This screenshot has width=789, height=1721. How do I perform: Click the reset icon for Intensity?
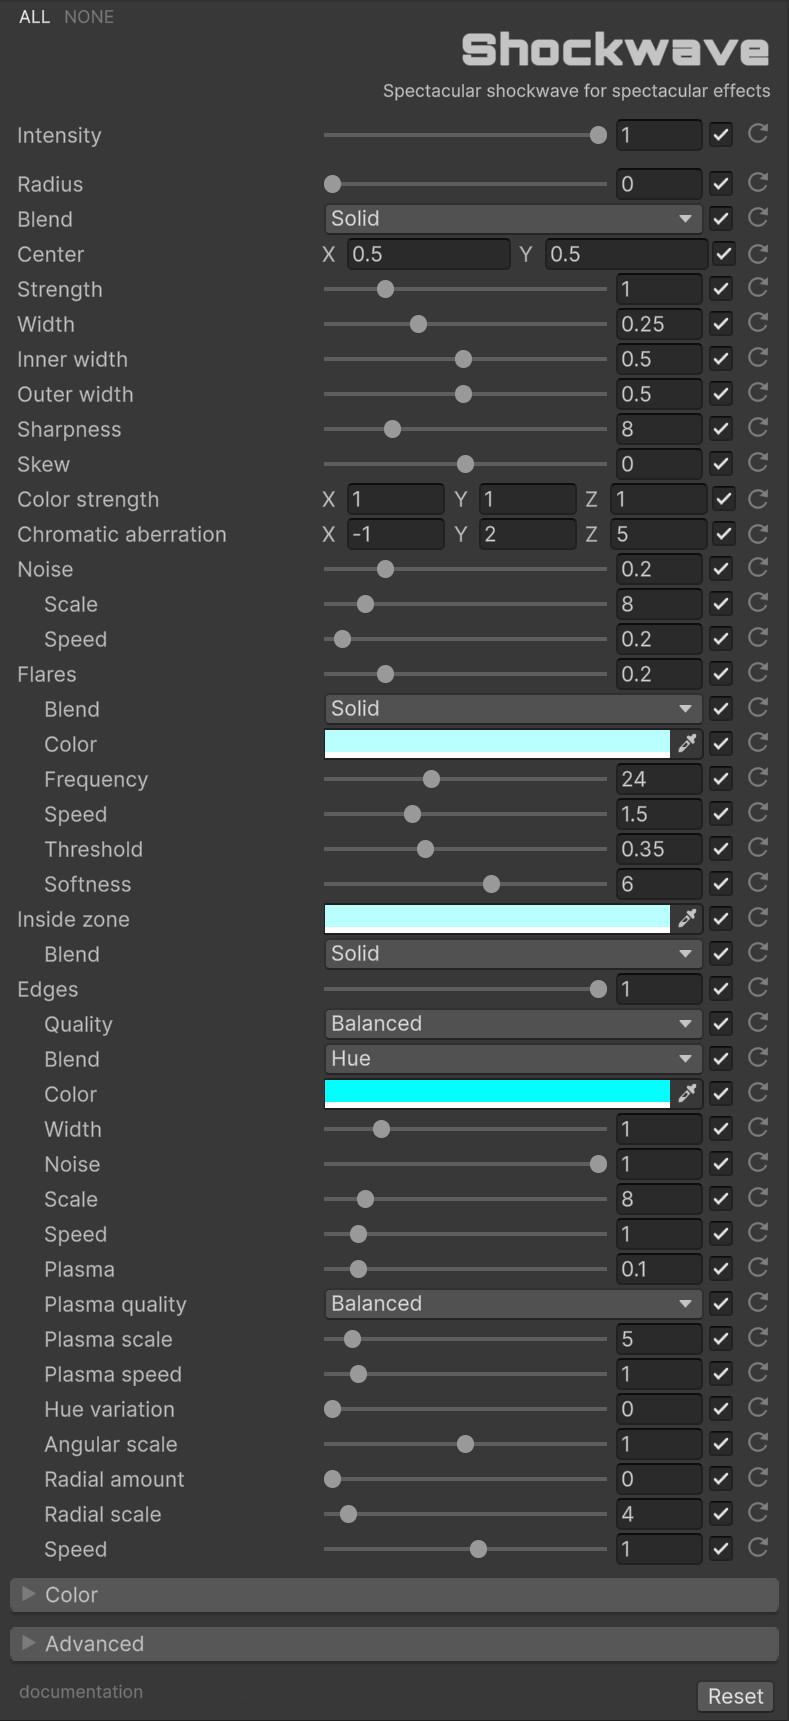click(x=758, y=134)
